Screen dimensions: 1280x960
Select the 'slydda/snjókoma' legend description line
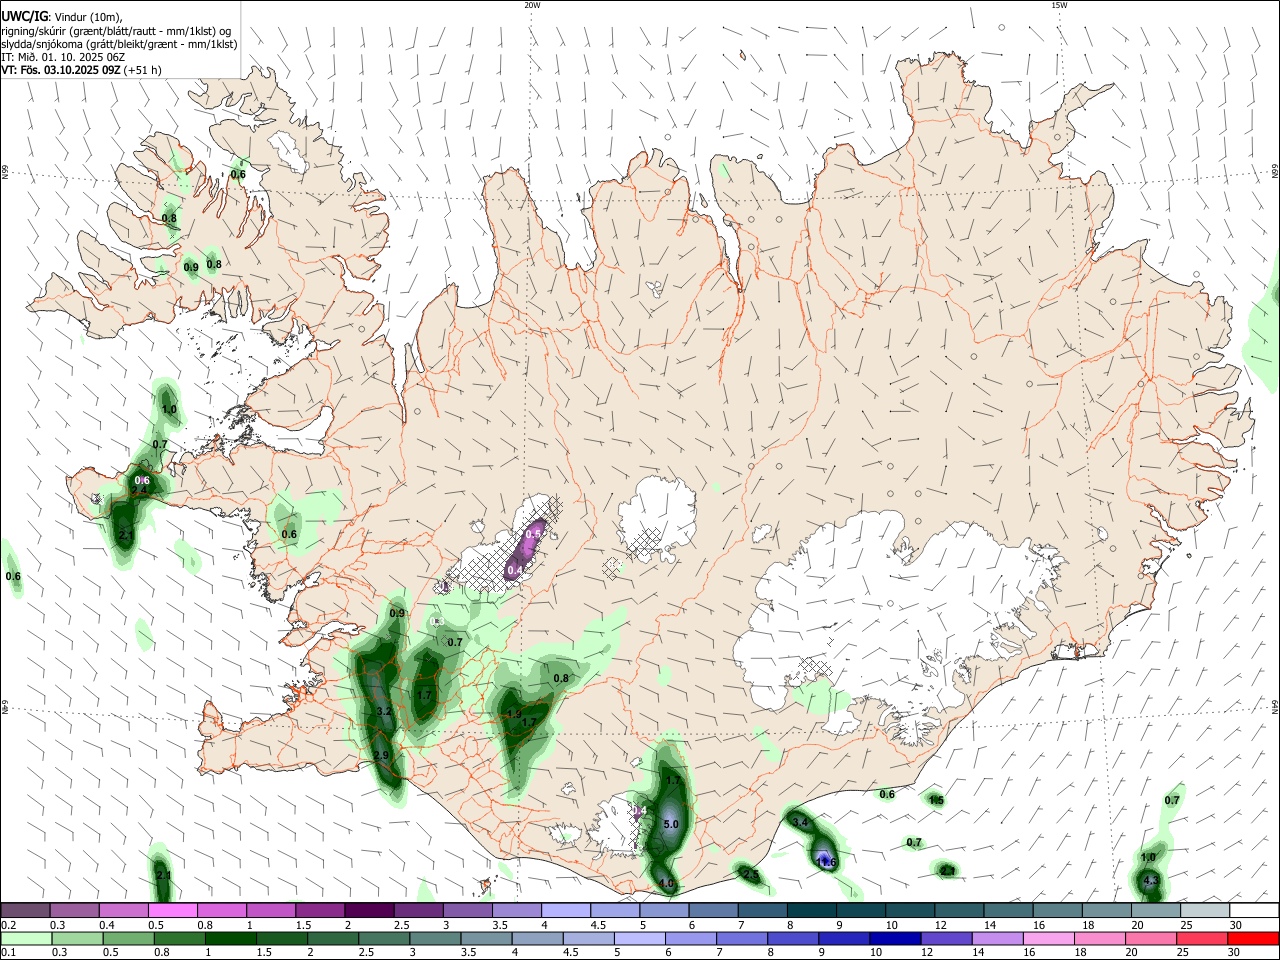coord(119,44)
